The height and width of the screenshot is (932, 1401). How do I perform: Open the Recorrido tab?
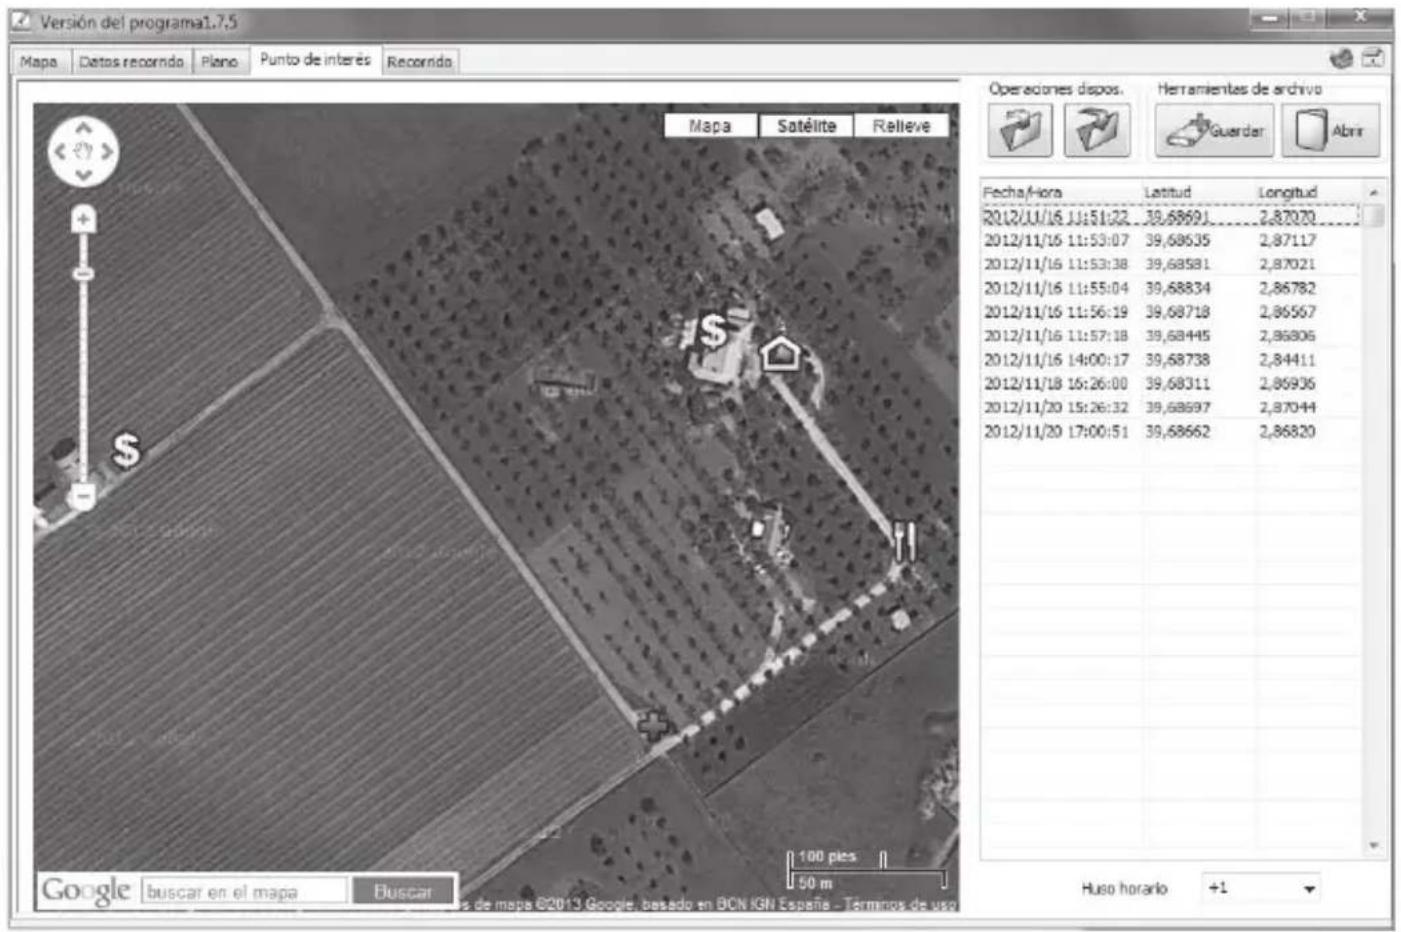(x=419, y=62)
